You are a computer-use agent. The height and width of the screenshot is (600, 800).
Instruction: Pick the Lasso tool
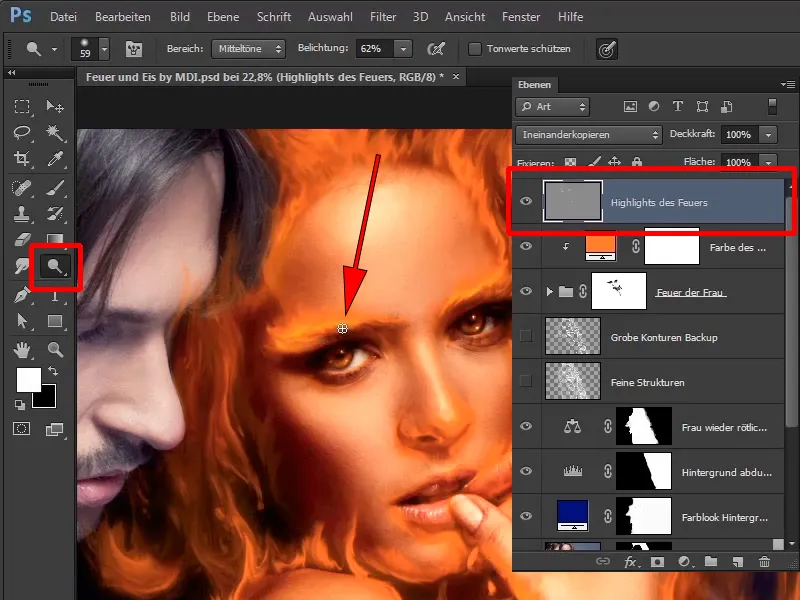click(22, 132)
